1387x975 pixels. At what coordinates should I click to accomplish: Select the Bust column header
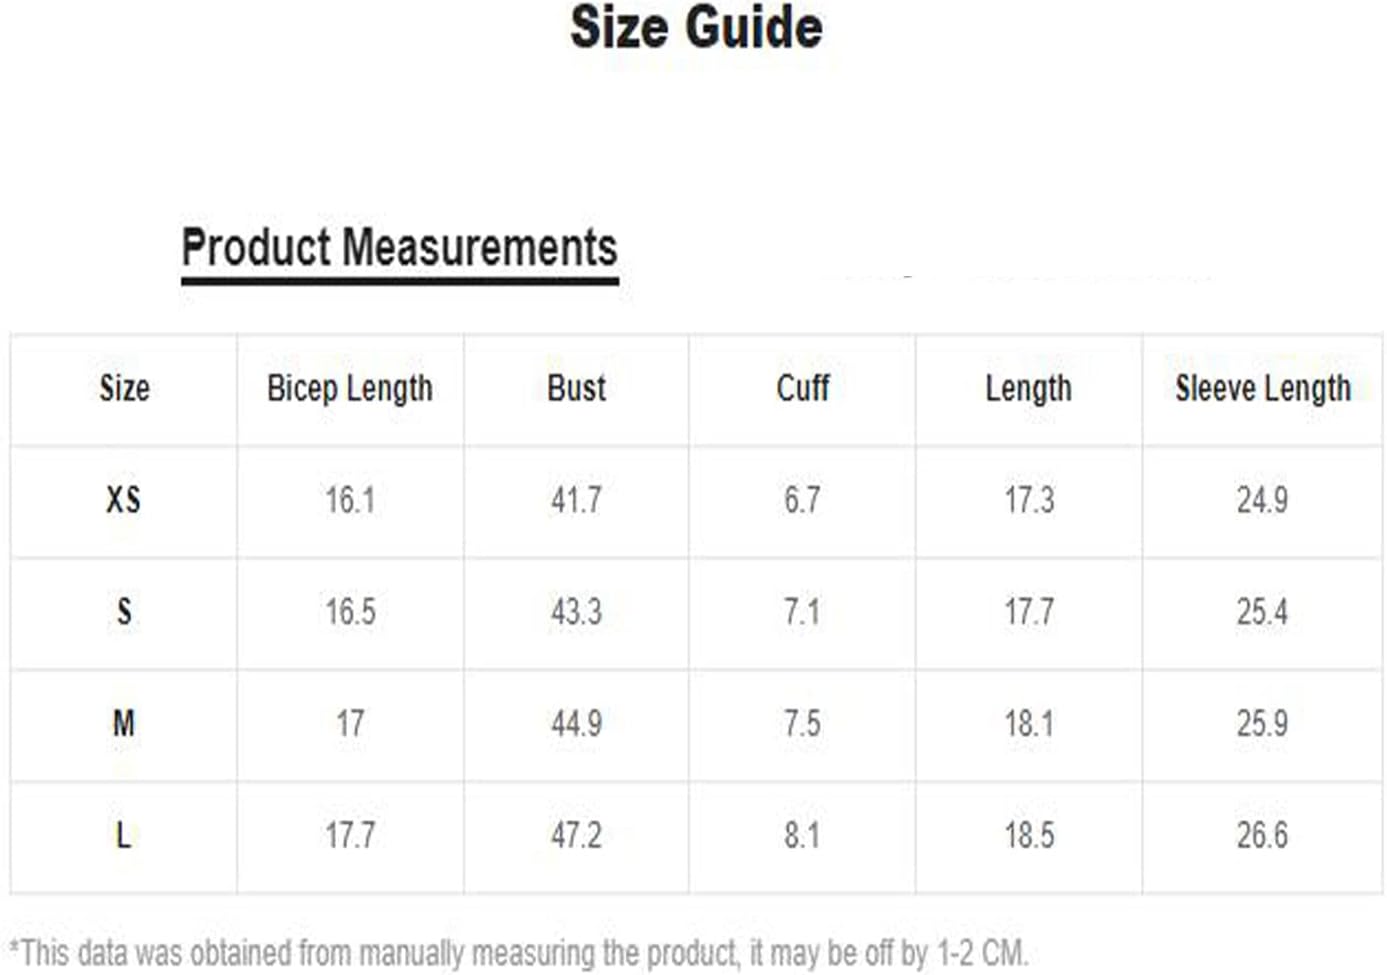tap(576, 388)
